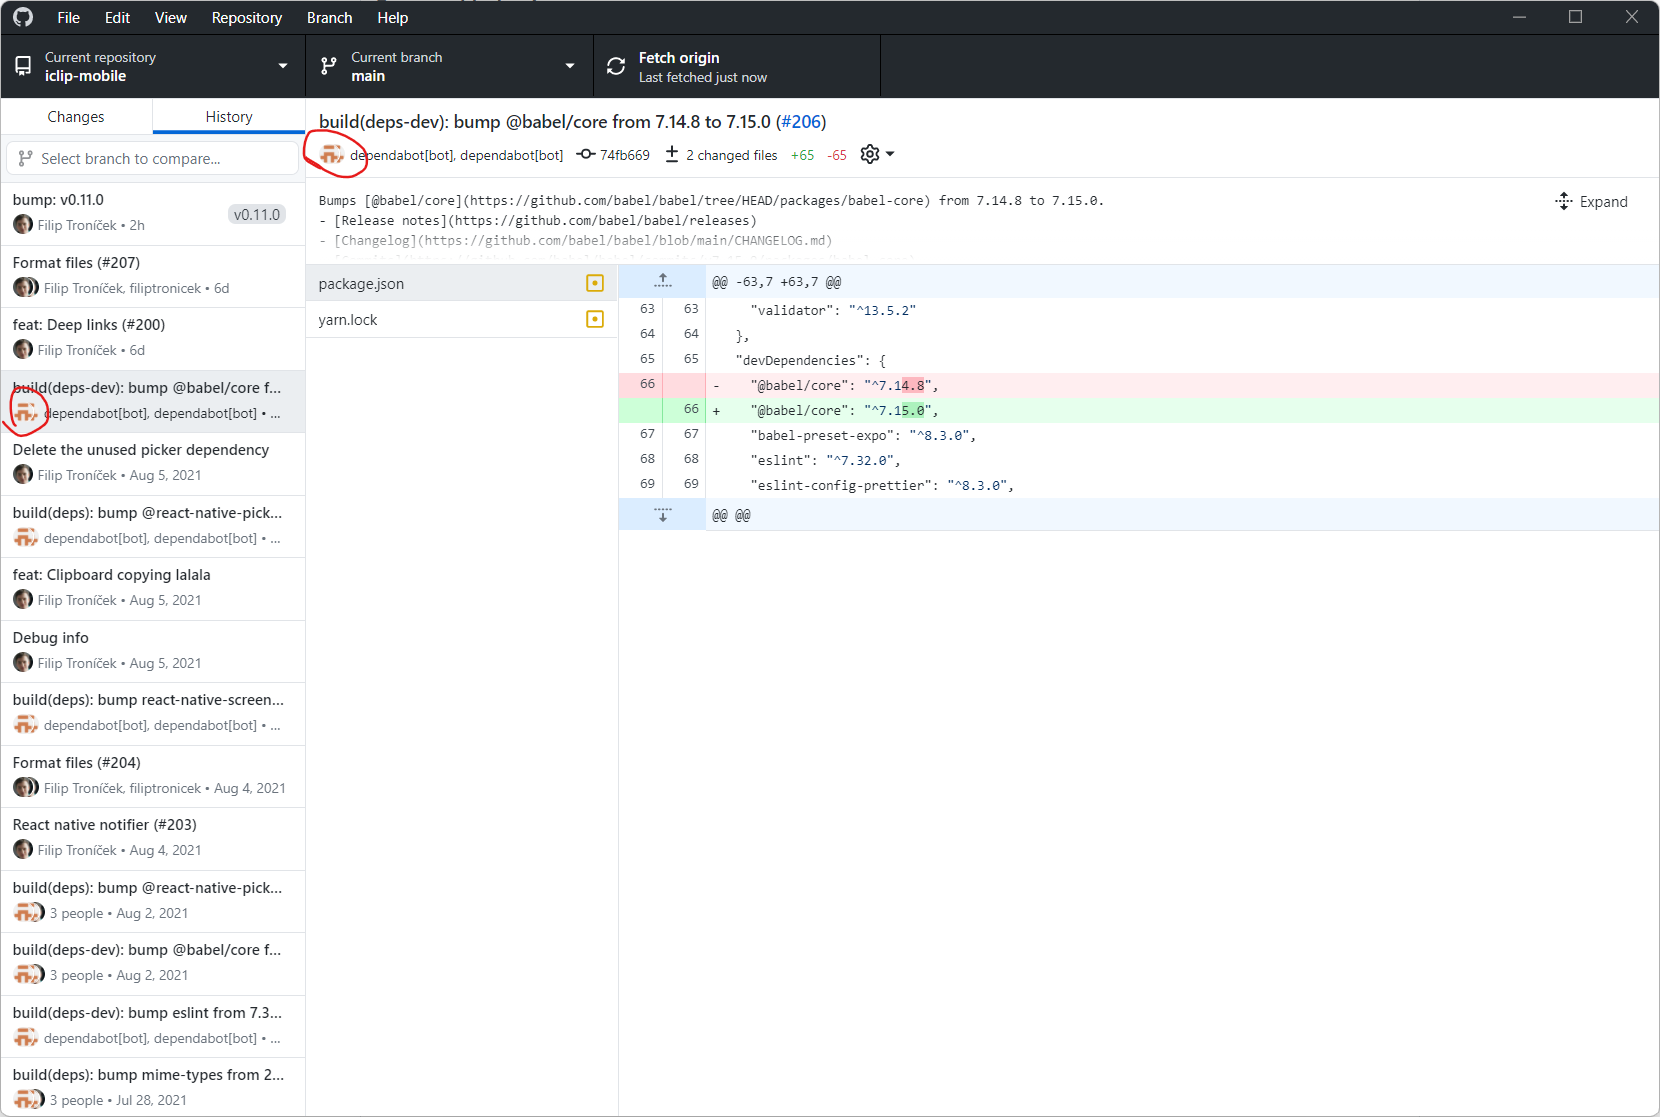Screen dimensions: 1660x1117
Task: Click modified status icon for yarn.lock
Action: click(x=595, y=320)
